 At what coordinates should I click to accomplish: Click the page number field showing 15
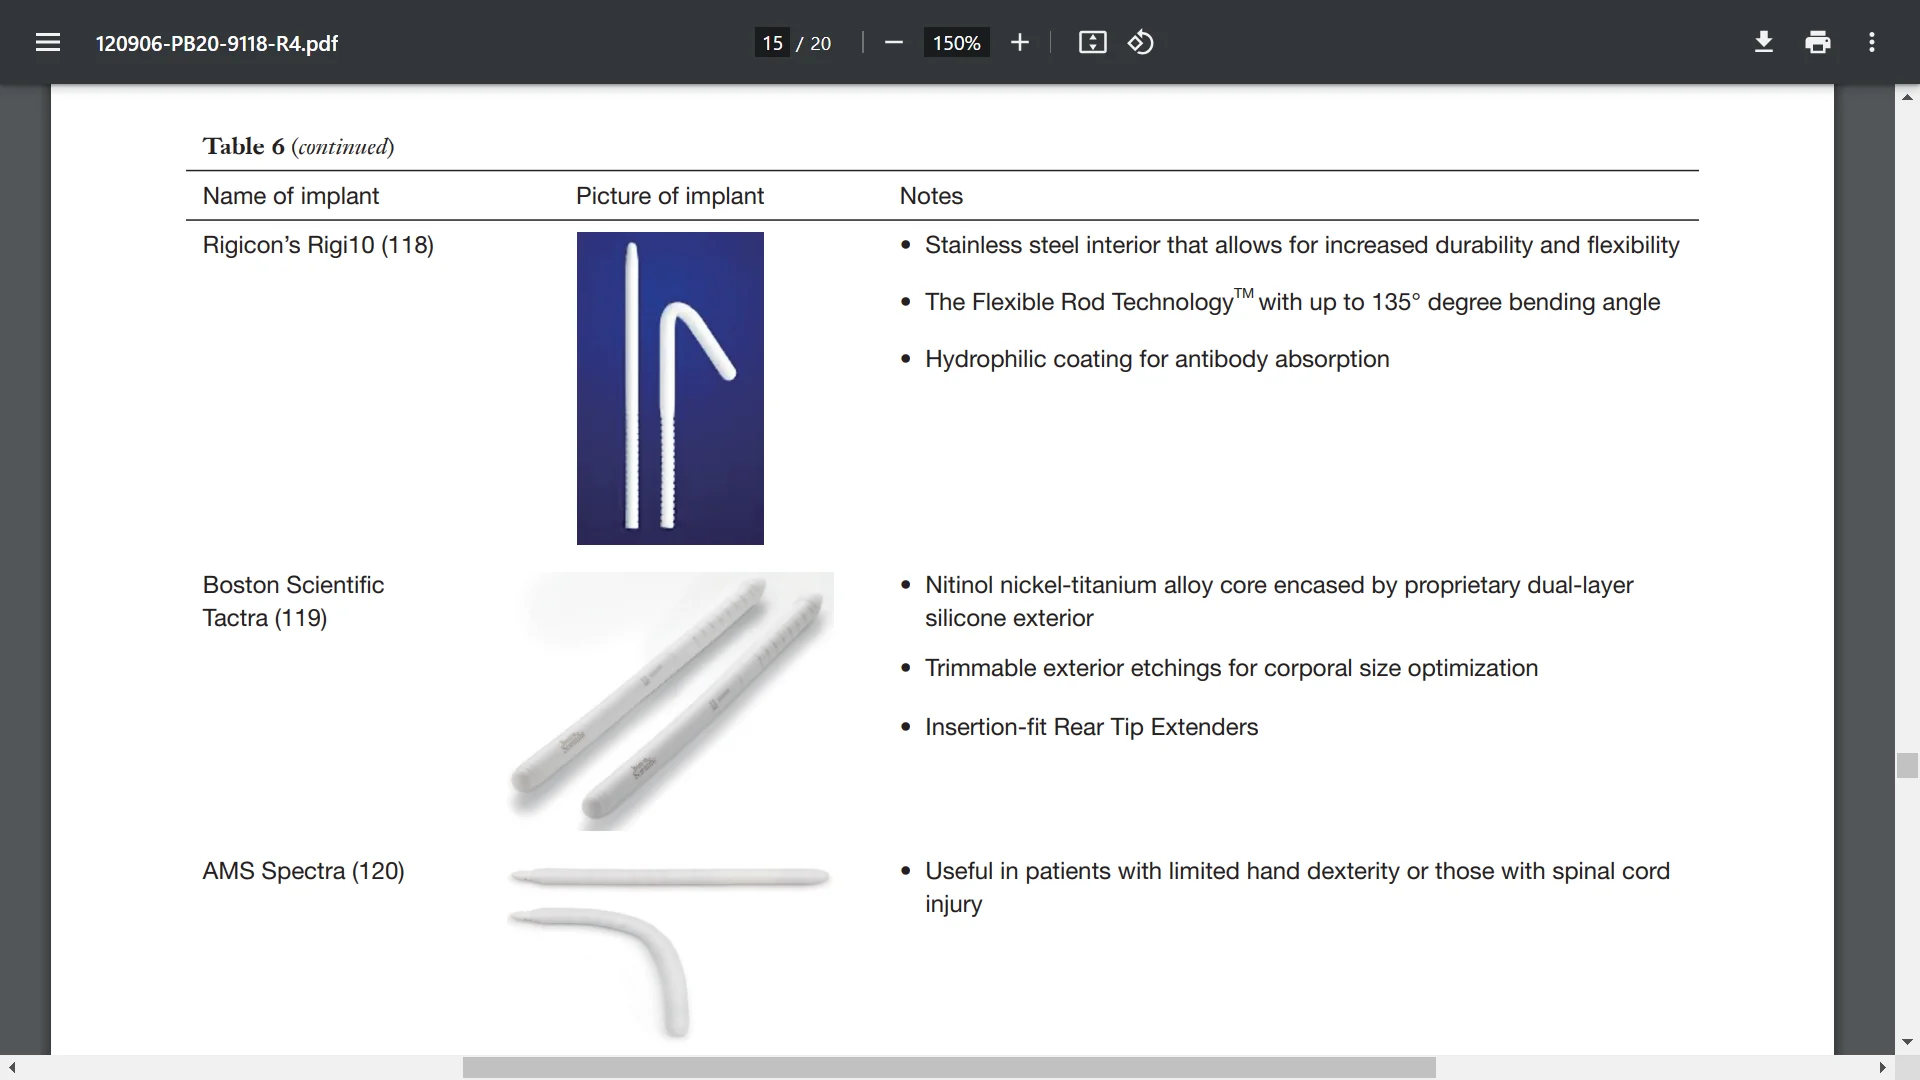[772, 43]
